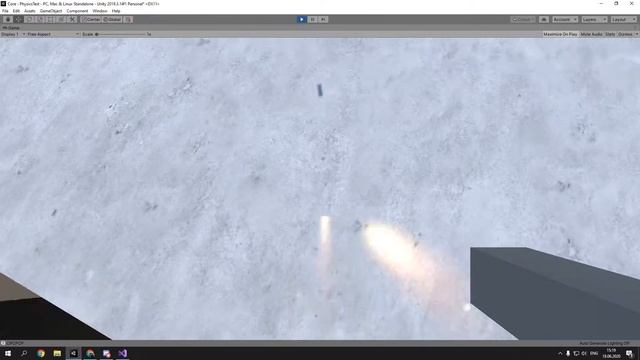Open the Collab menu
Image resolution: width=640 pixels, height=360 pixels.
click(523, 19)
